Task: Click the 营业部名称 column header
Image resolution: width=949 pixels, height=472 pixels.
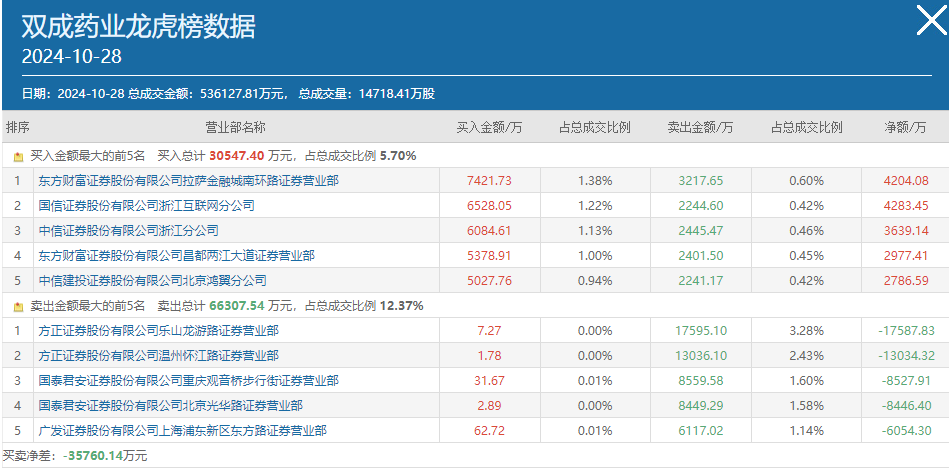Action: pyautogui.click(x=235, y=128)
